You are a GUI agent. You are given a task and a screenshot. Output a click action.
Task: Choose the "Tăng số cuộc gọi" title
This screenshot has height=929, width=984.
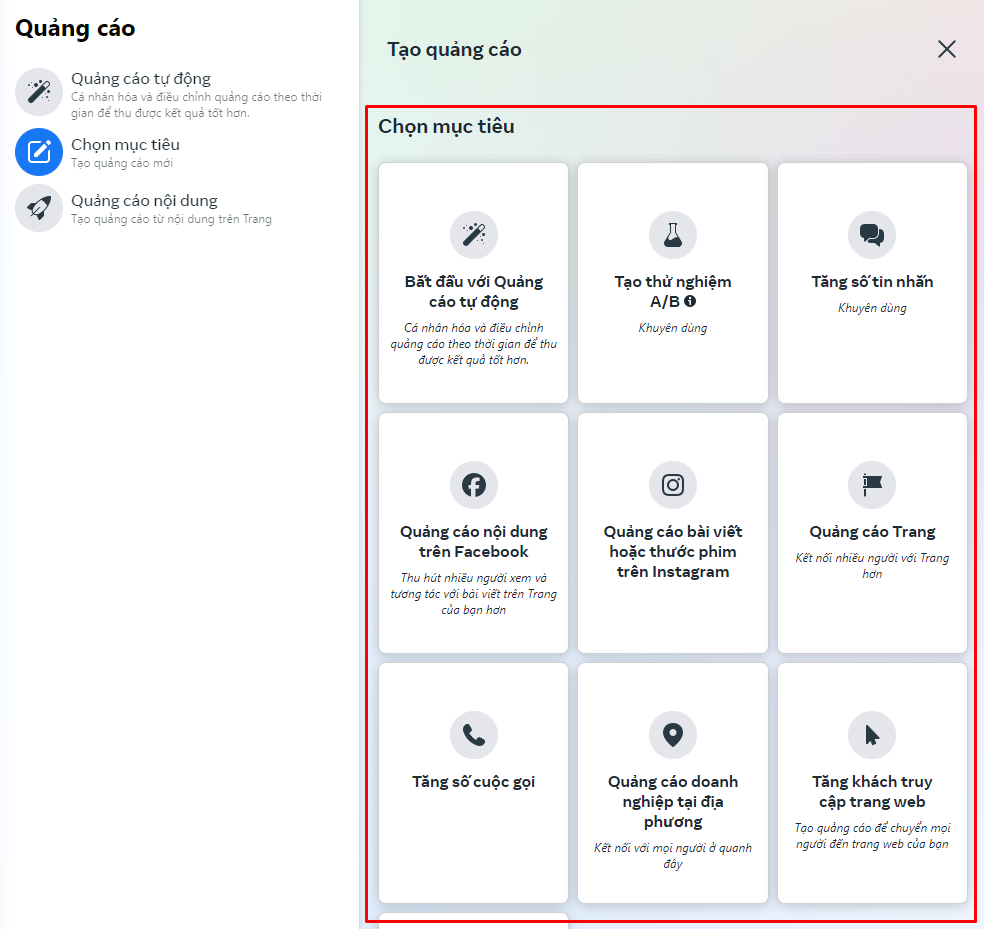point(474,781)
